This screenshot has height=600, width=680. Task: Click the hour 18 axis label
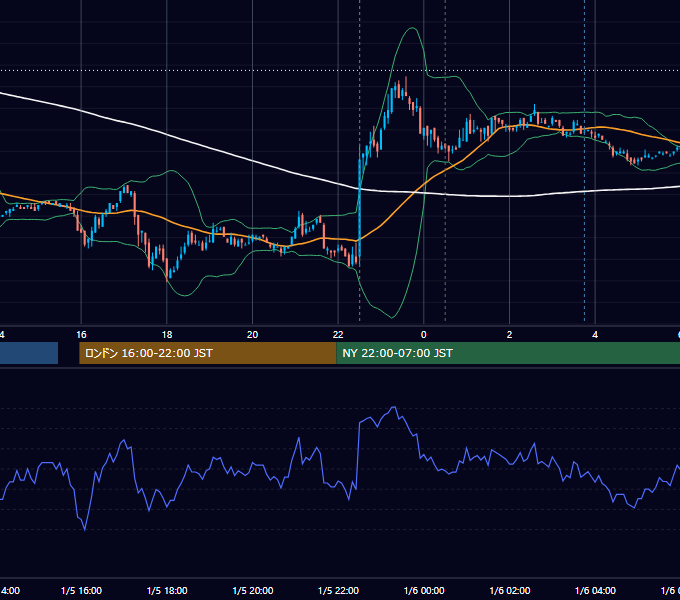(167, 334)
